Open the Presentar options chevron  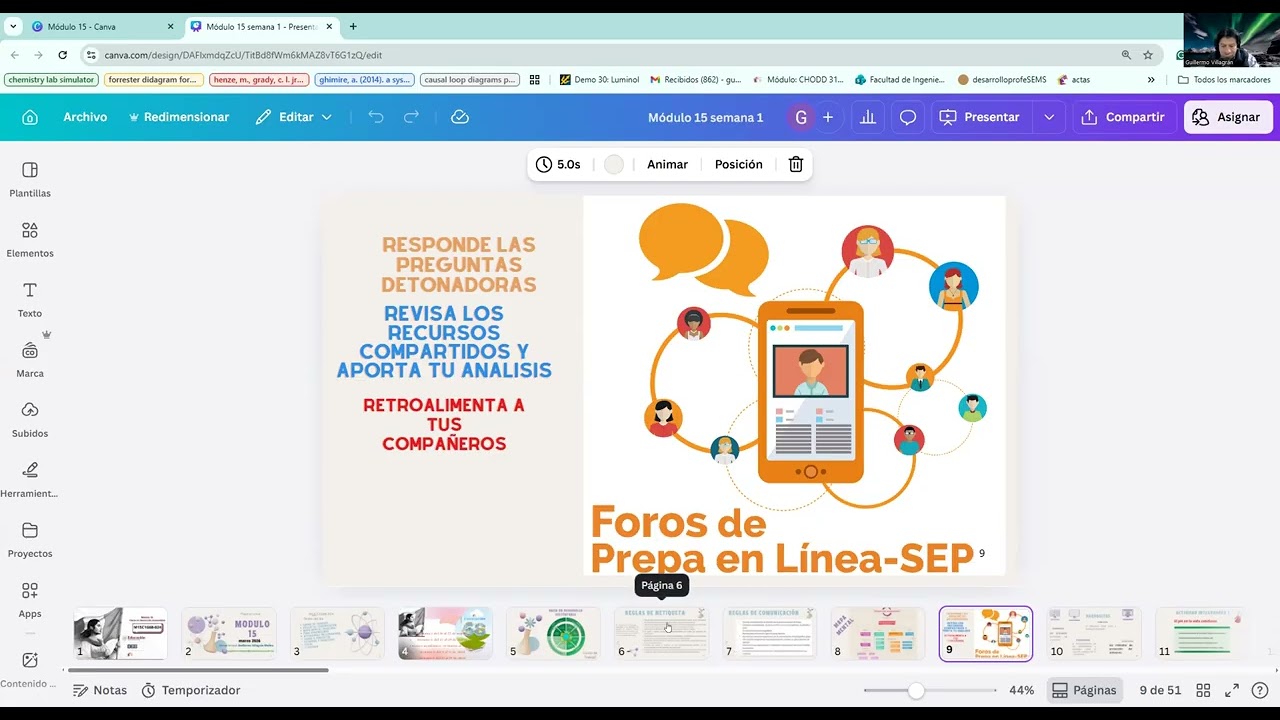click(x=1049, y=117)
